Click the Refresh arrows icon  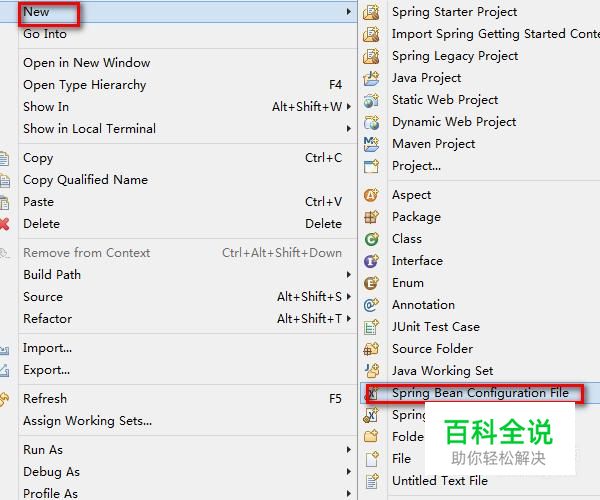click(4, 399)
